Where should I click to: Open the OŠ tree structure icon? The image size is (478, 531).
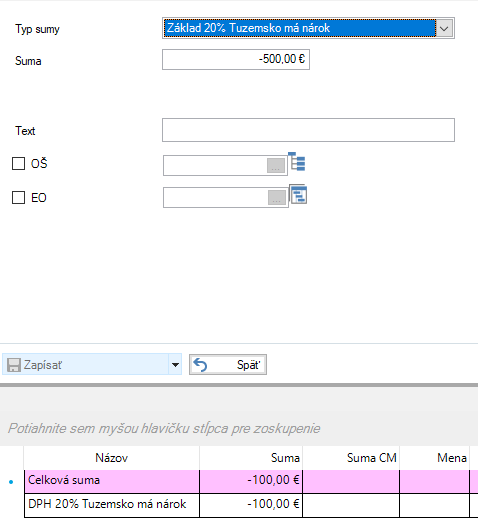click(297, 162)
